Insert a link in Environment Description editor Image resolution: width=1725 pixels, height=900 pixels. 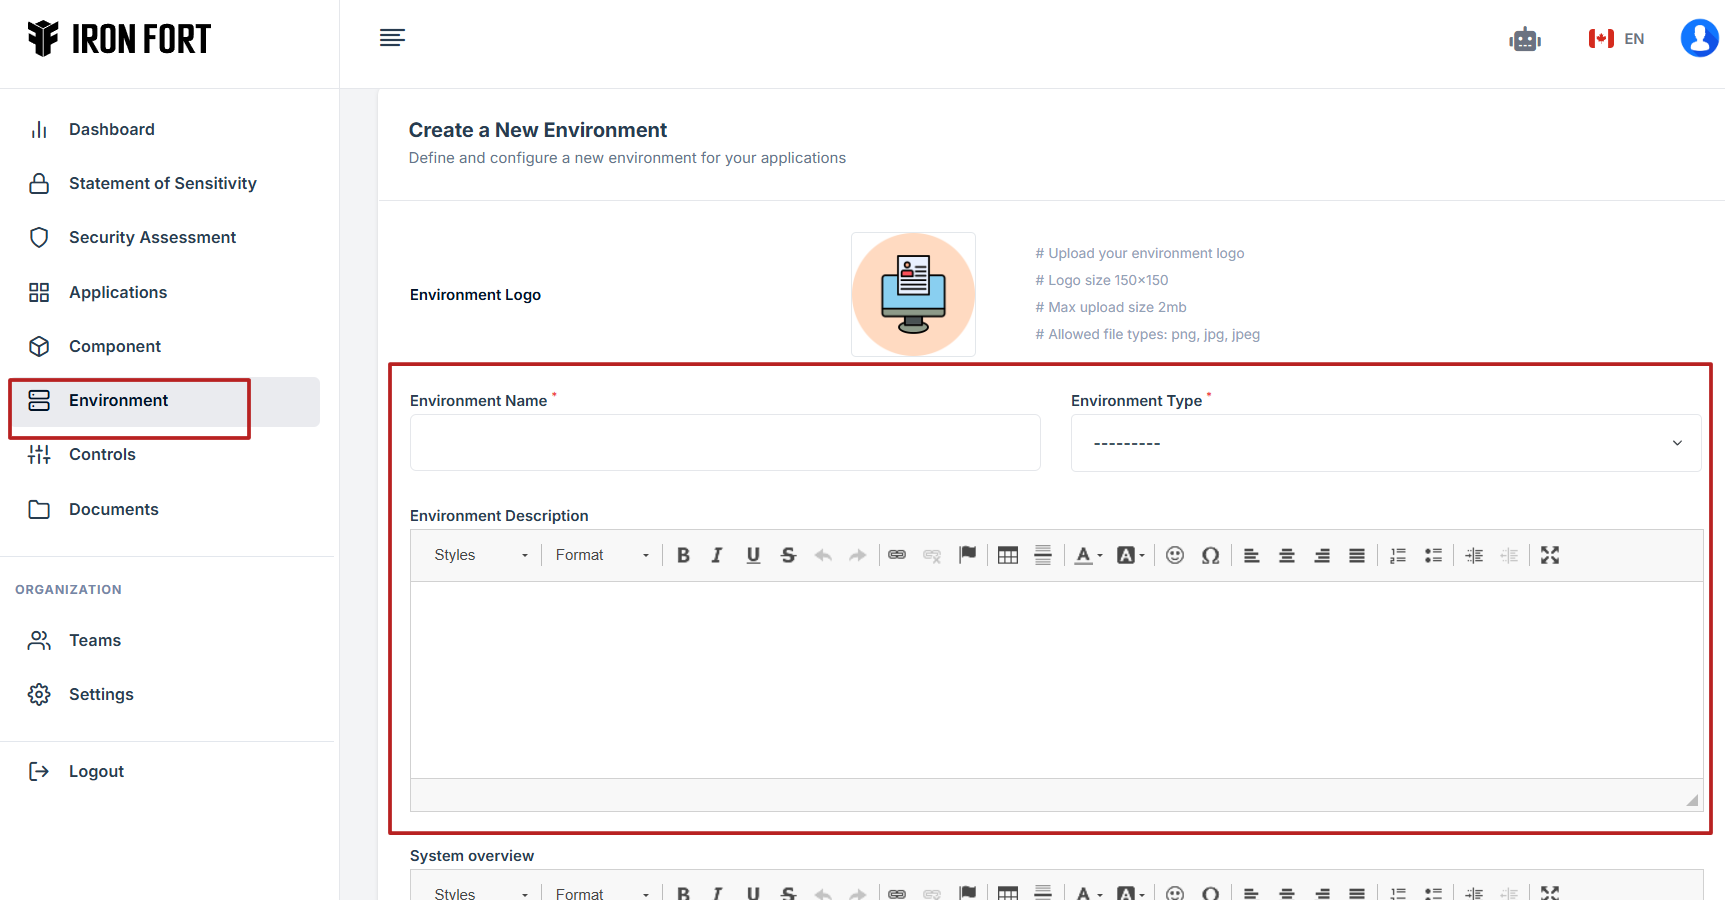tap(897, 555)
